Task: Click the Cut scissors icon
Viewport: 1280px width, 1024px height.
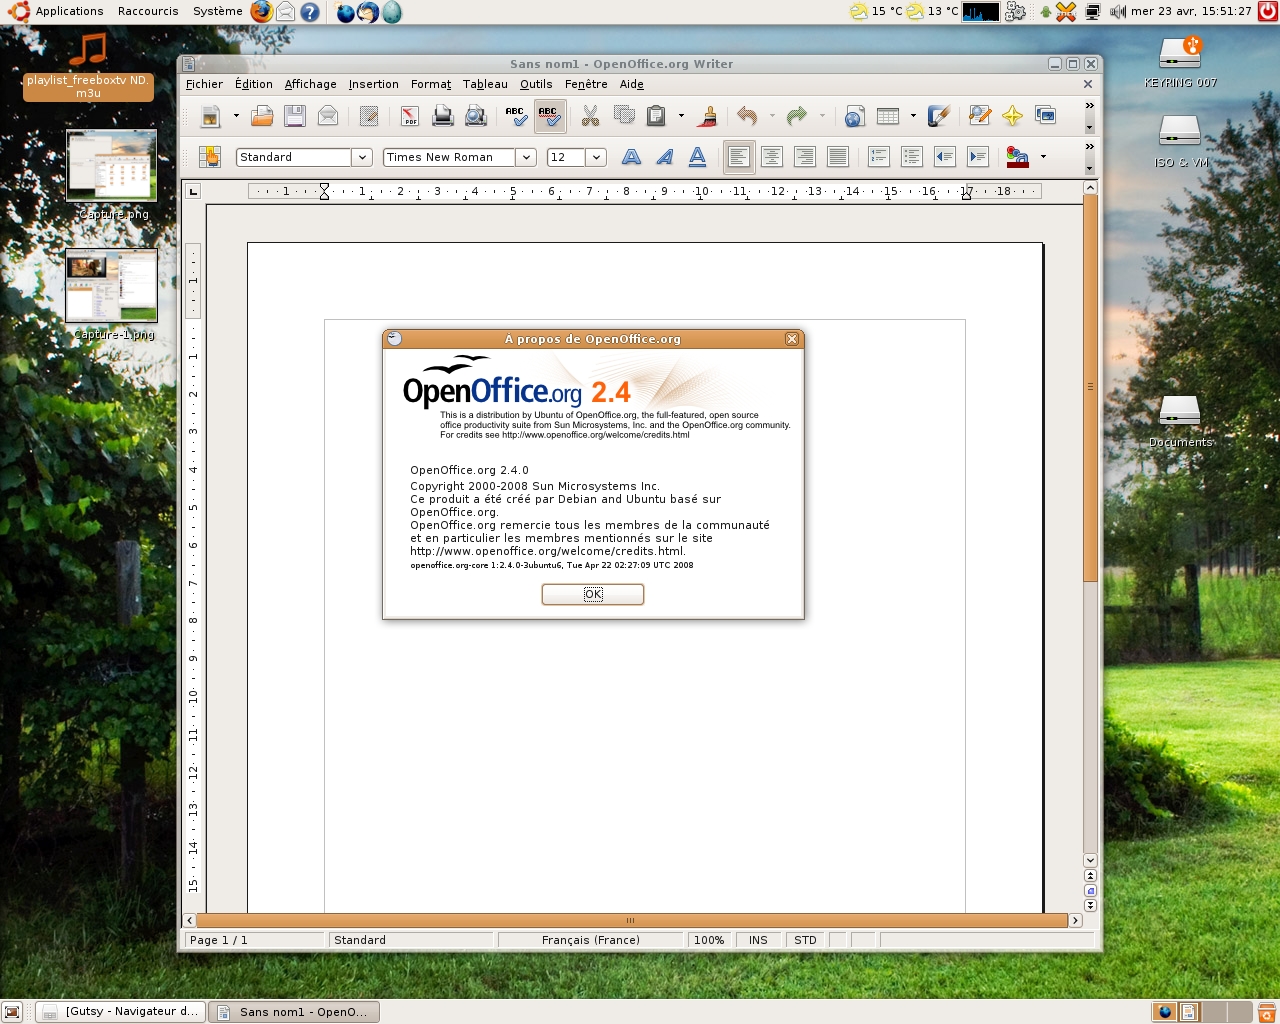Action: pyautogui.click(x=590, y=116)
